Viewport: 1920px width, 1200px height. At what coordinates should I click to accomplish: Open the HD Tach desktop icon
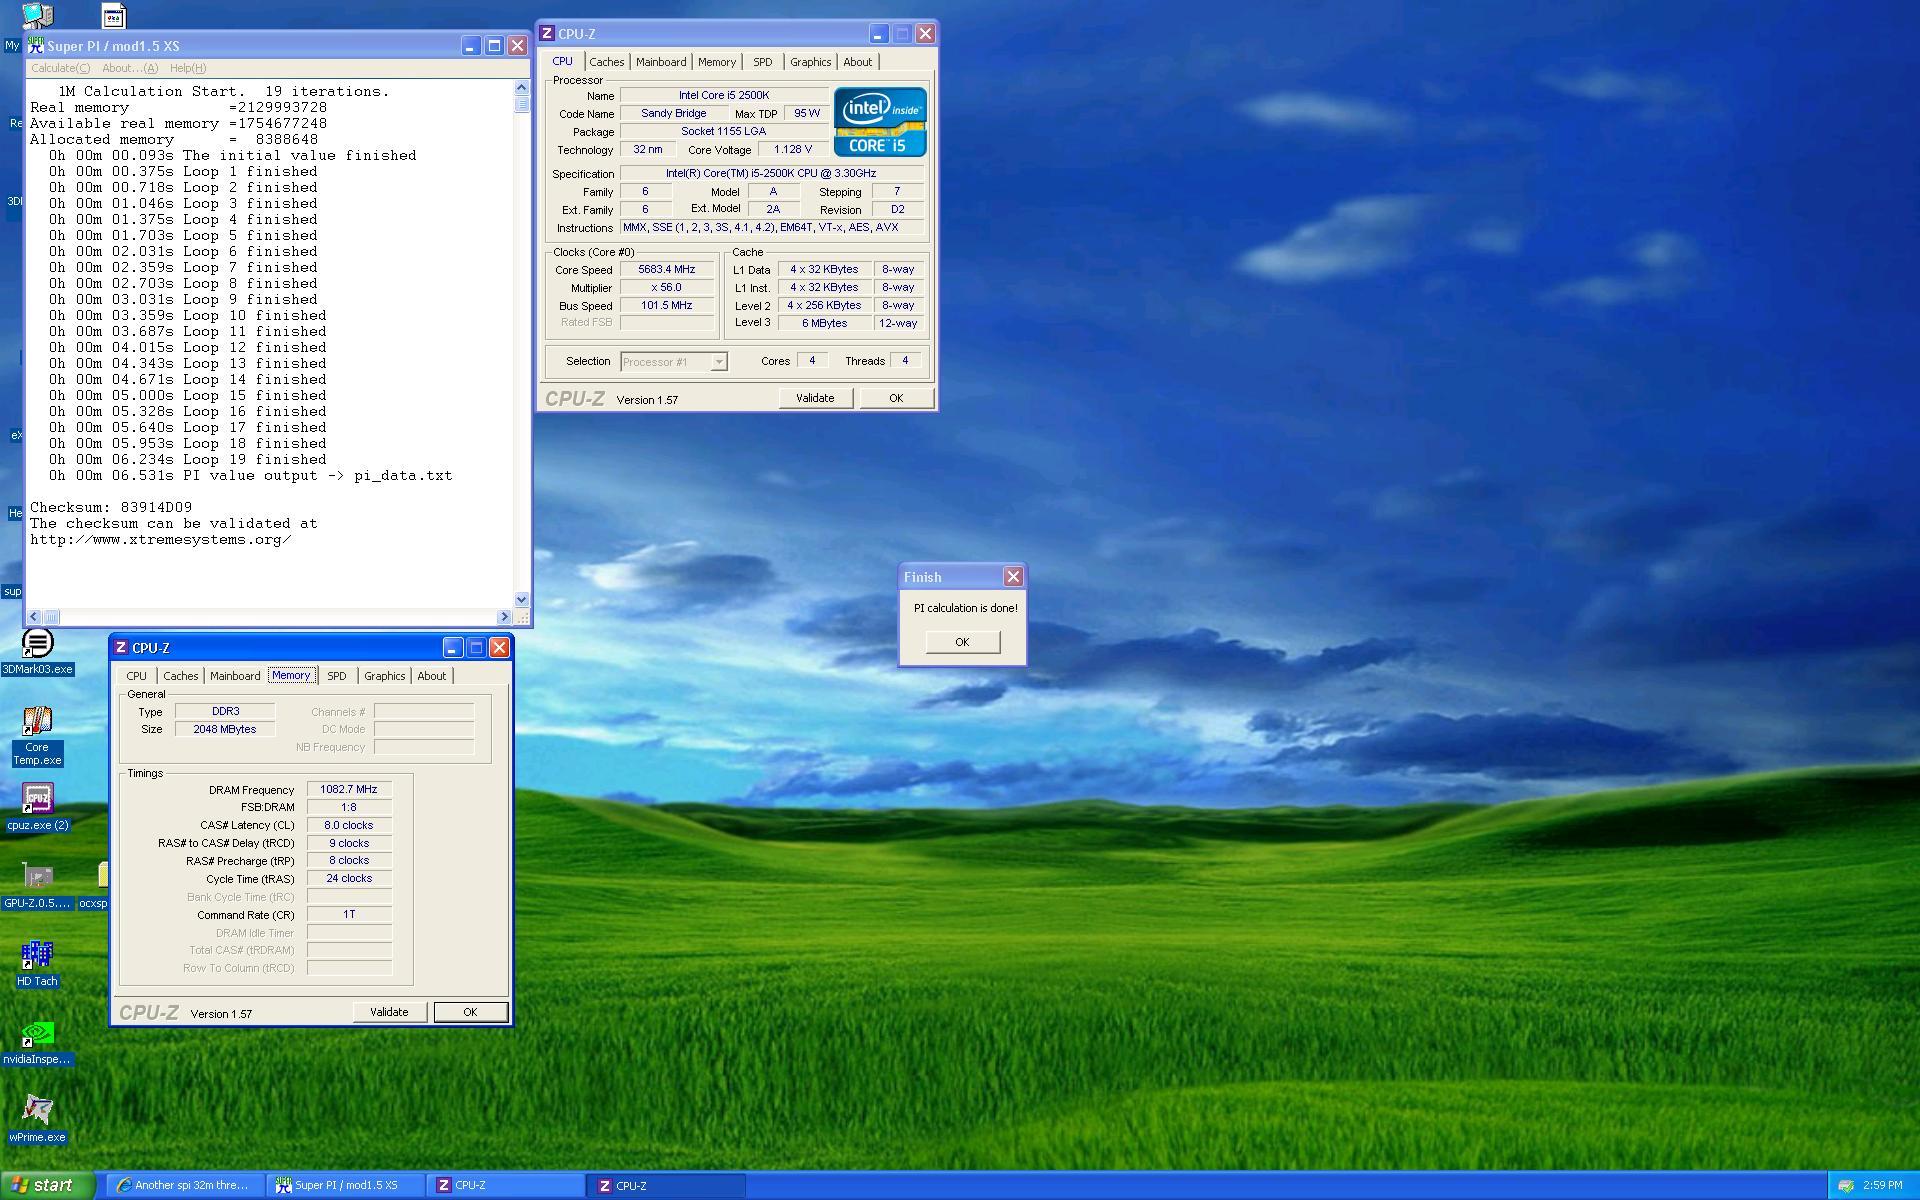pos(37,963)
